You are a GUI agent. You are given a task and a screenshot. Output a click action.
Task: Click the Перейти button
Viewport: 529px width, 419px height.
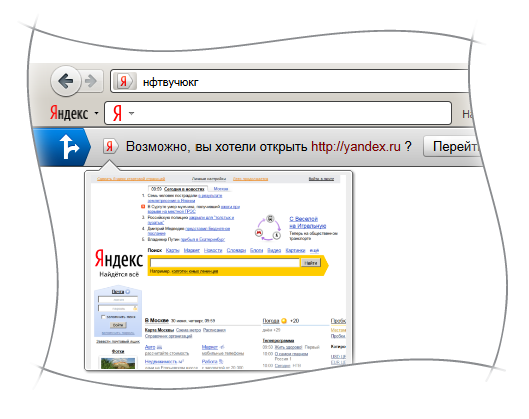pos(450,146)
